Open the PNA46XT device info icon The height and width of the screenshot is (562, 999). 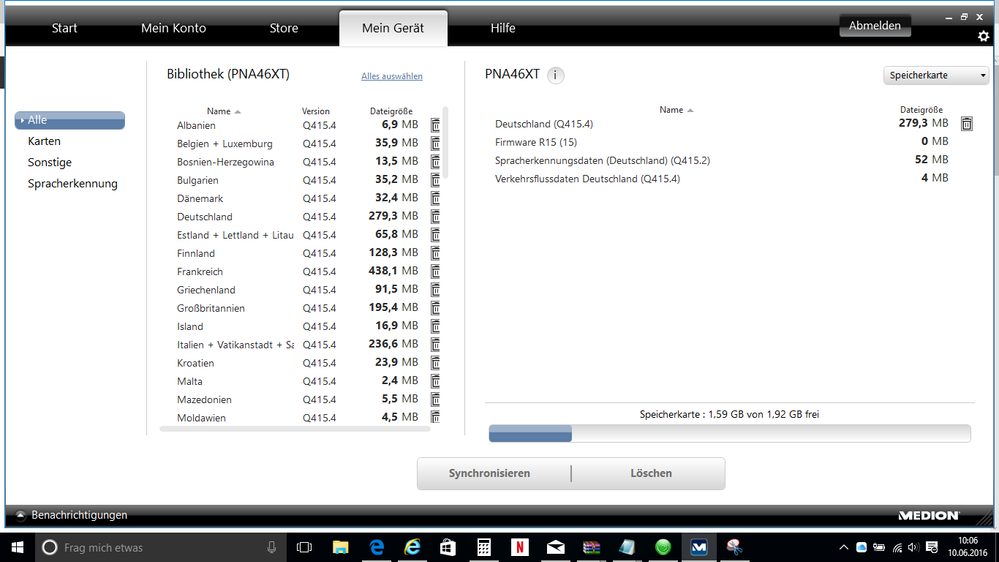556,75
